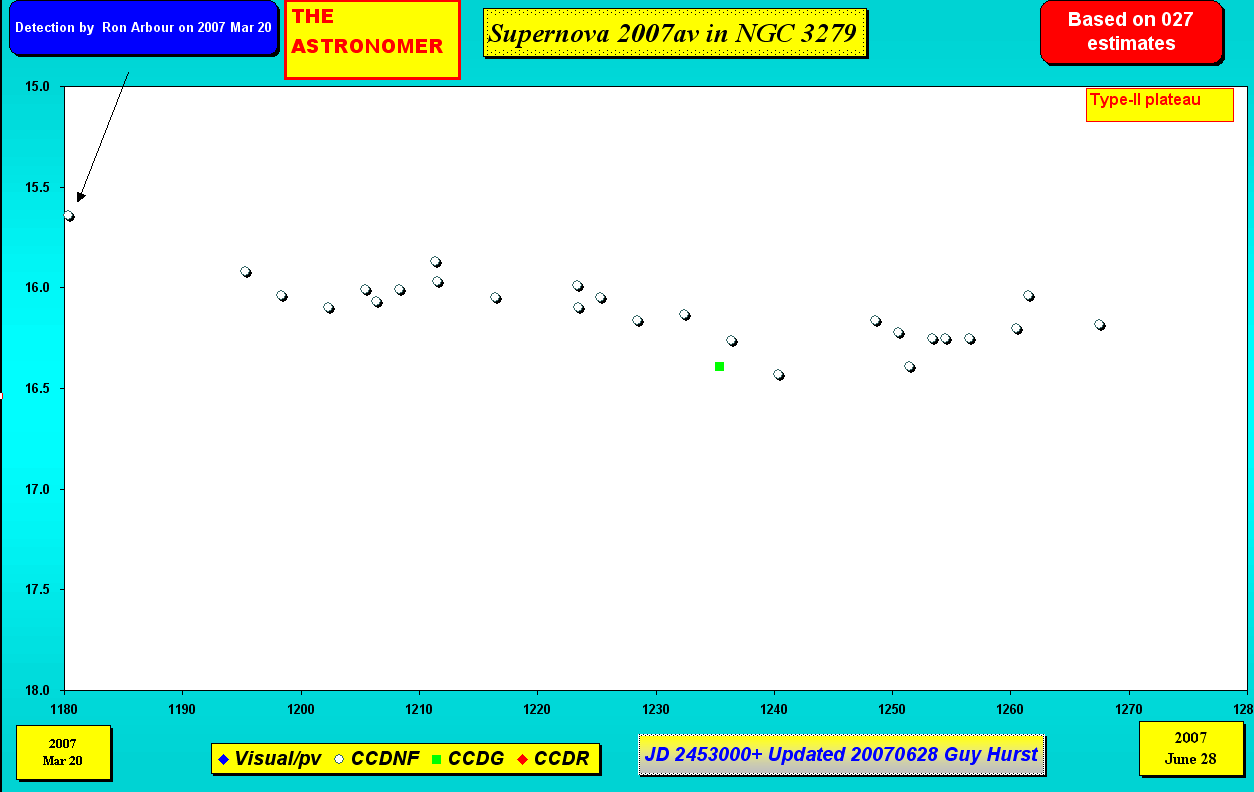Click the 1210 x-axis label
The height and width of the screenshot is (792, 1254).
(x=419, y=708)
